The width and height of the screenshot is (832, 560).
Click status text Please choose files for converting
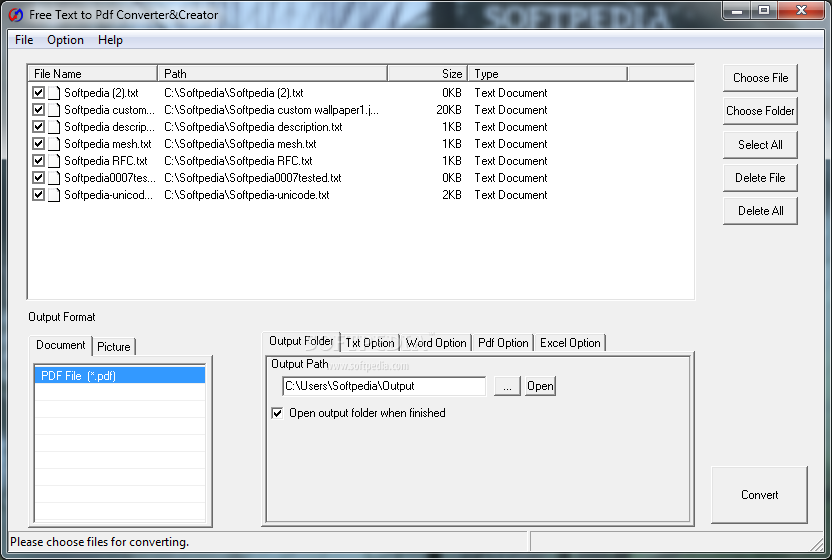tap(100, 542)
